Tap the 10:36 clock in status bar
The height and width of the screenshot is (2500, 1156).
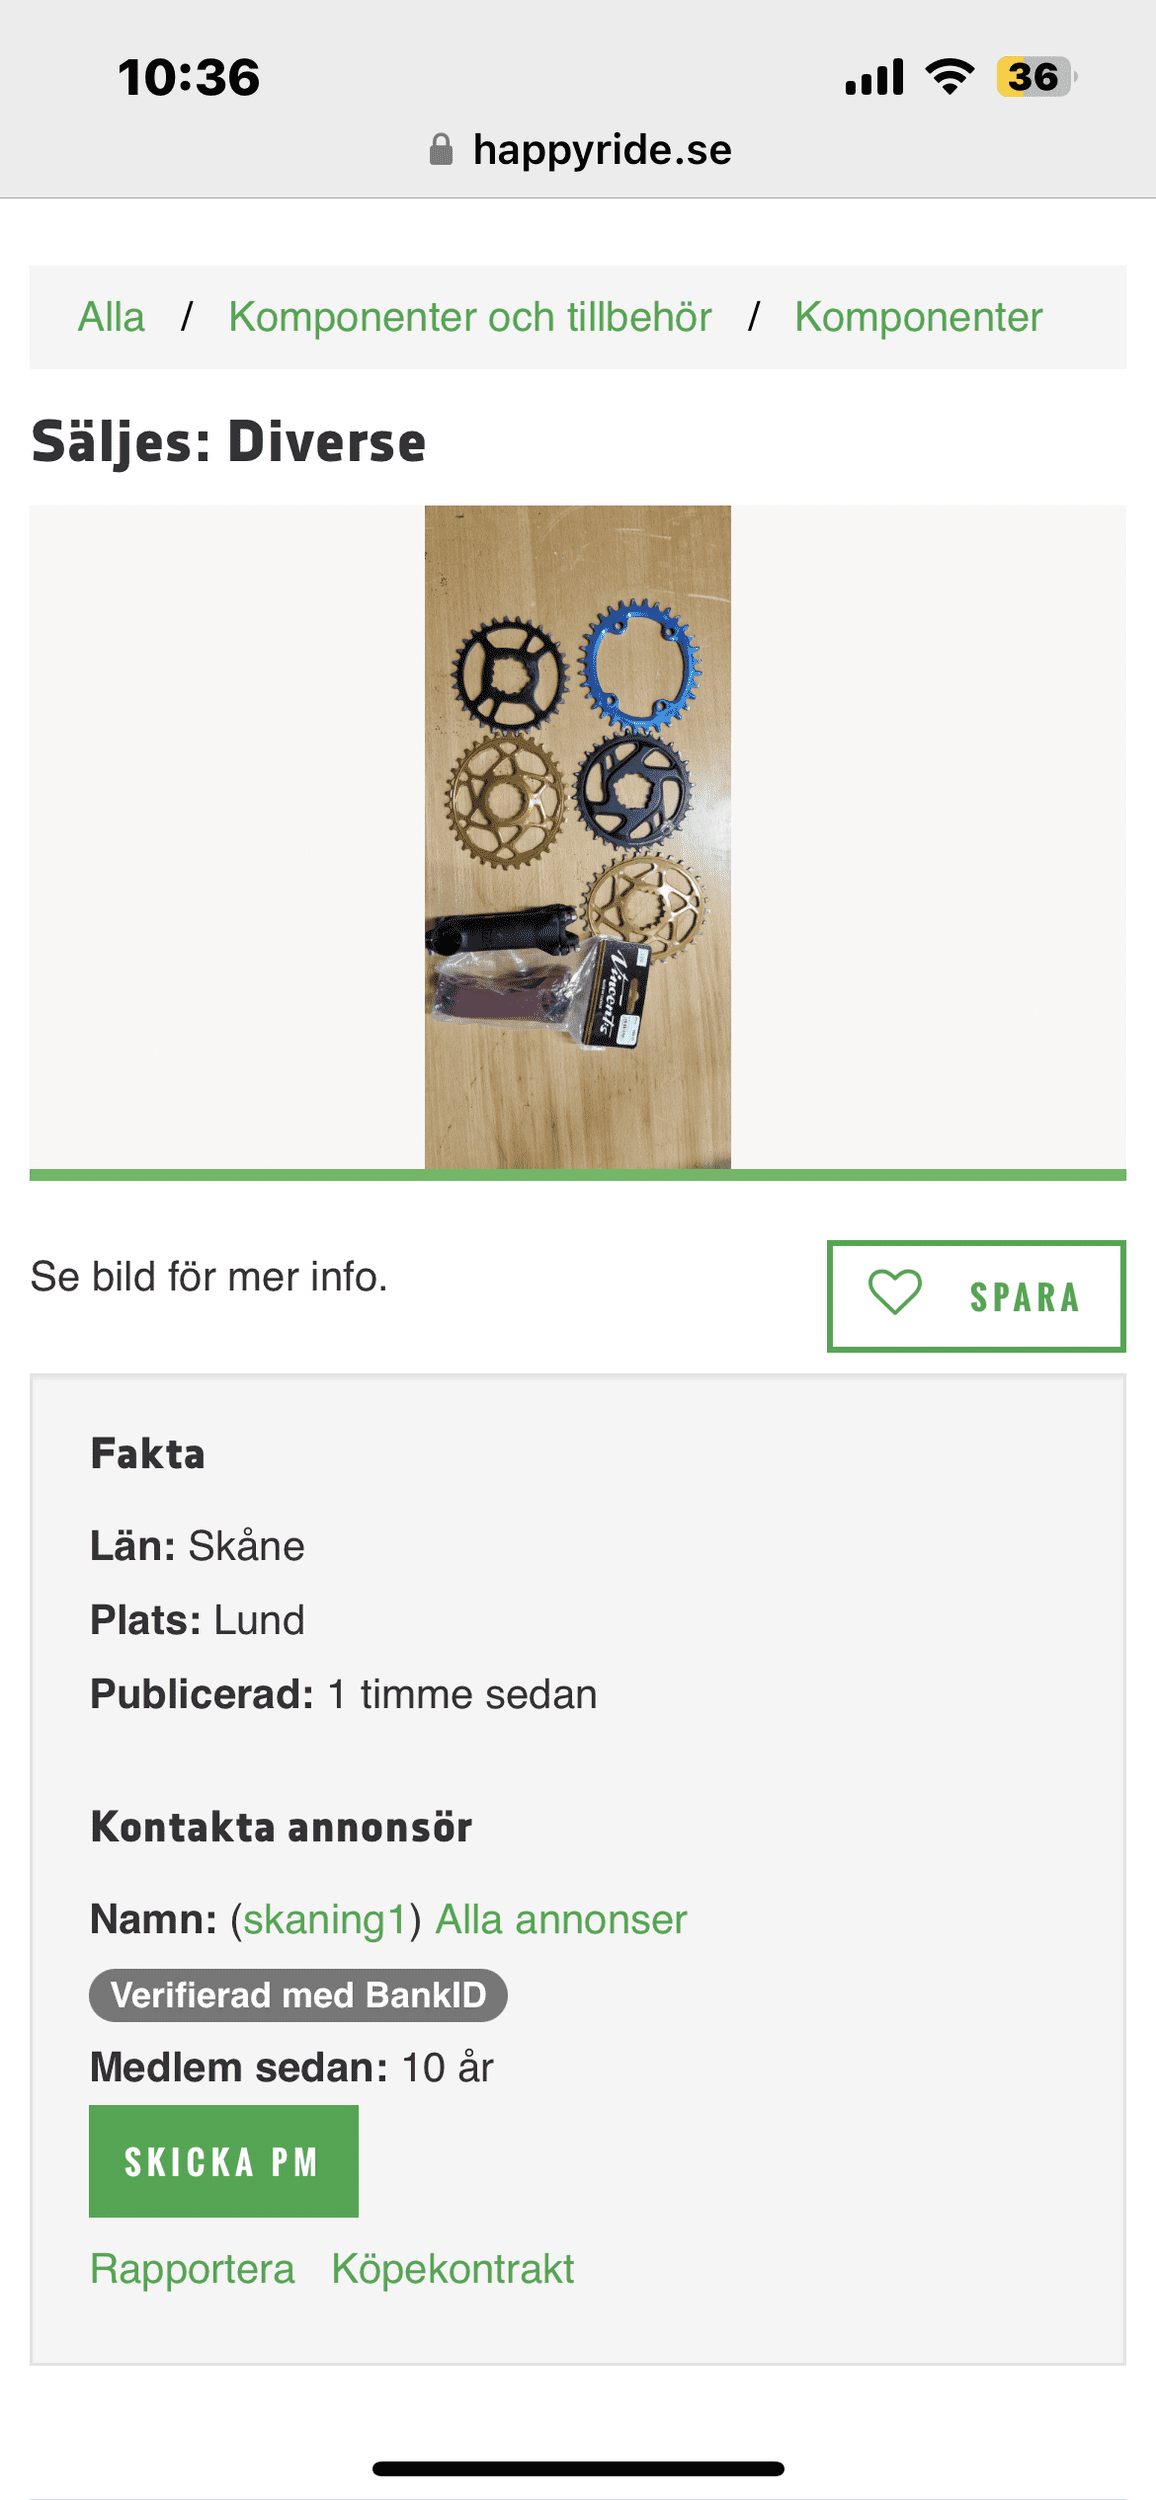(189, 77)
